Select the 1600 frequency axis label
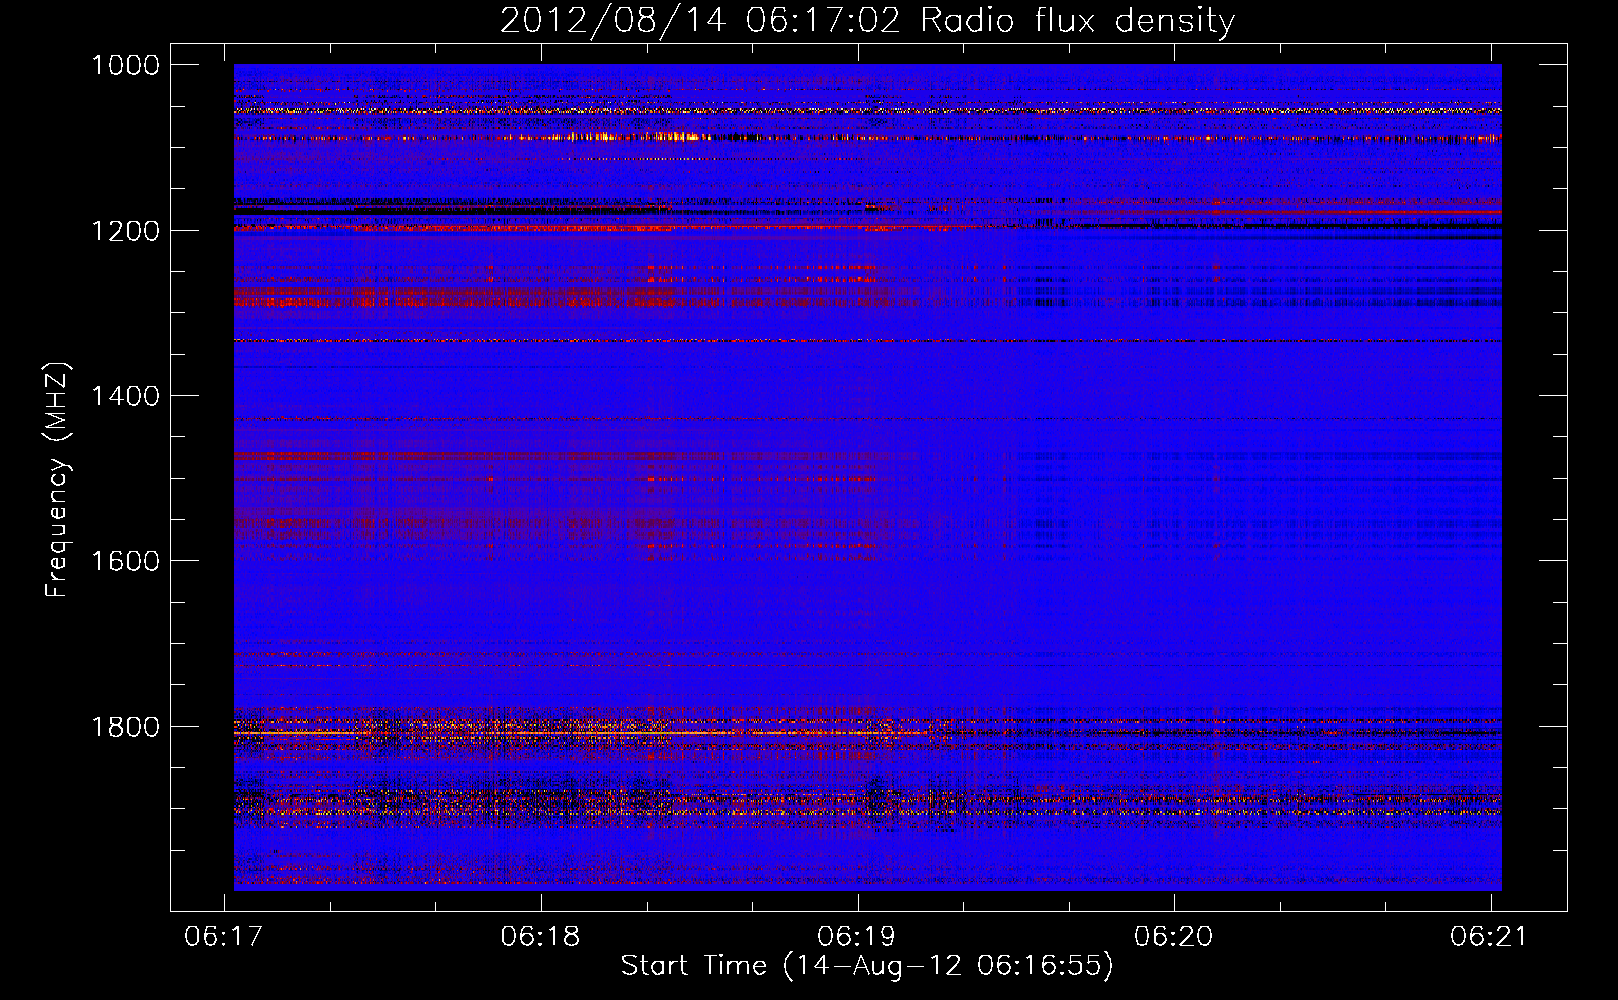Viewport: 1618px width, 1000px height. 125,561
